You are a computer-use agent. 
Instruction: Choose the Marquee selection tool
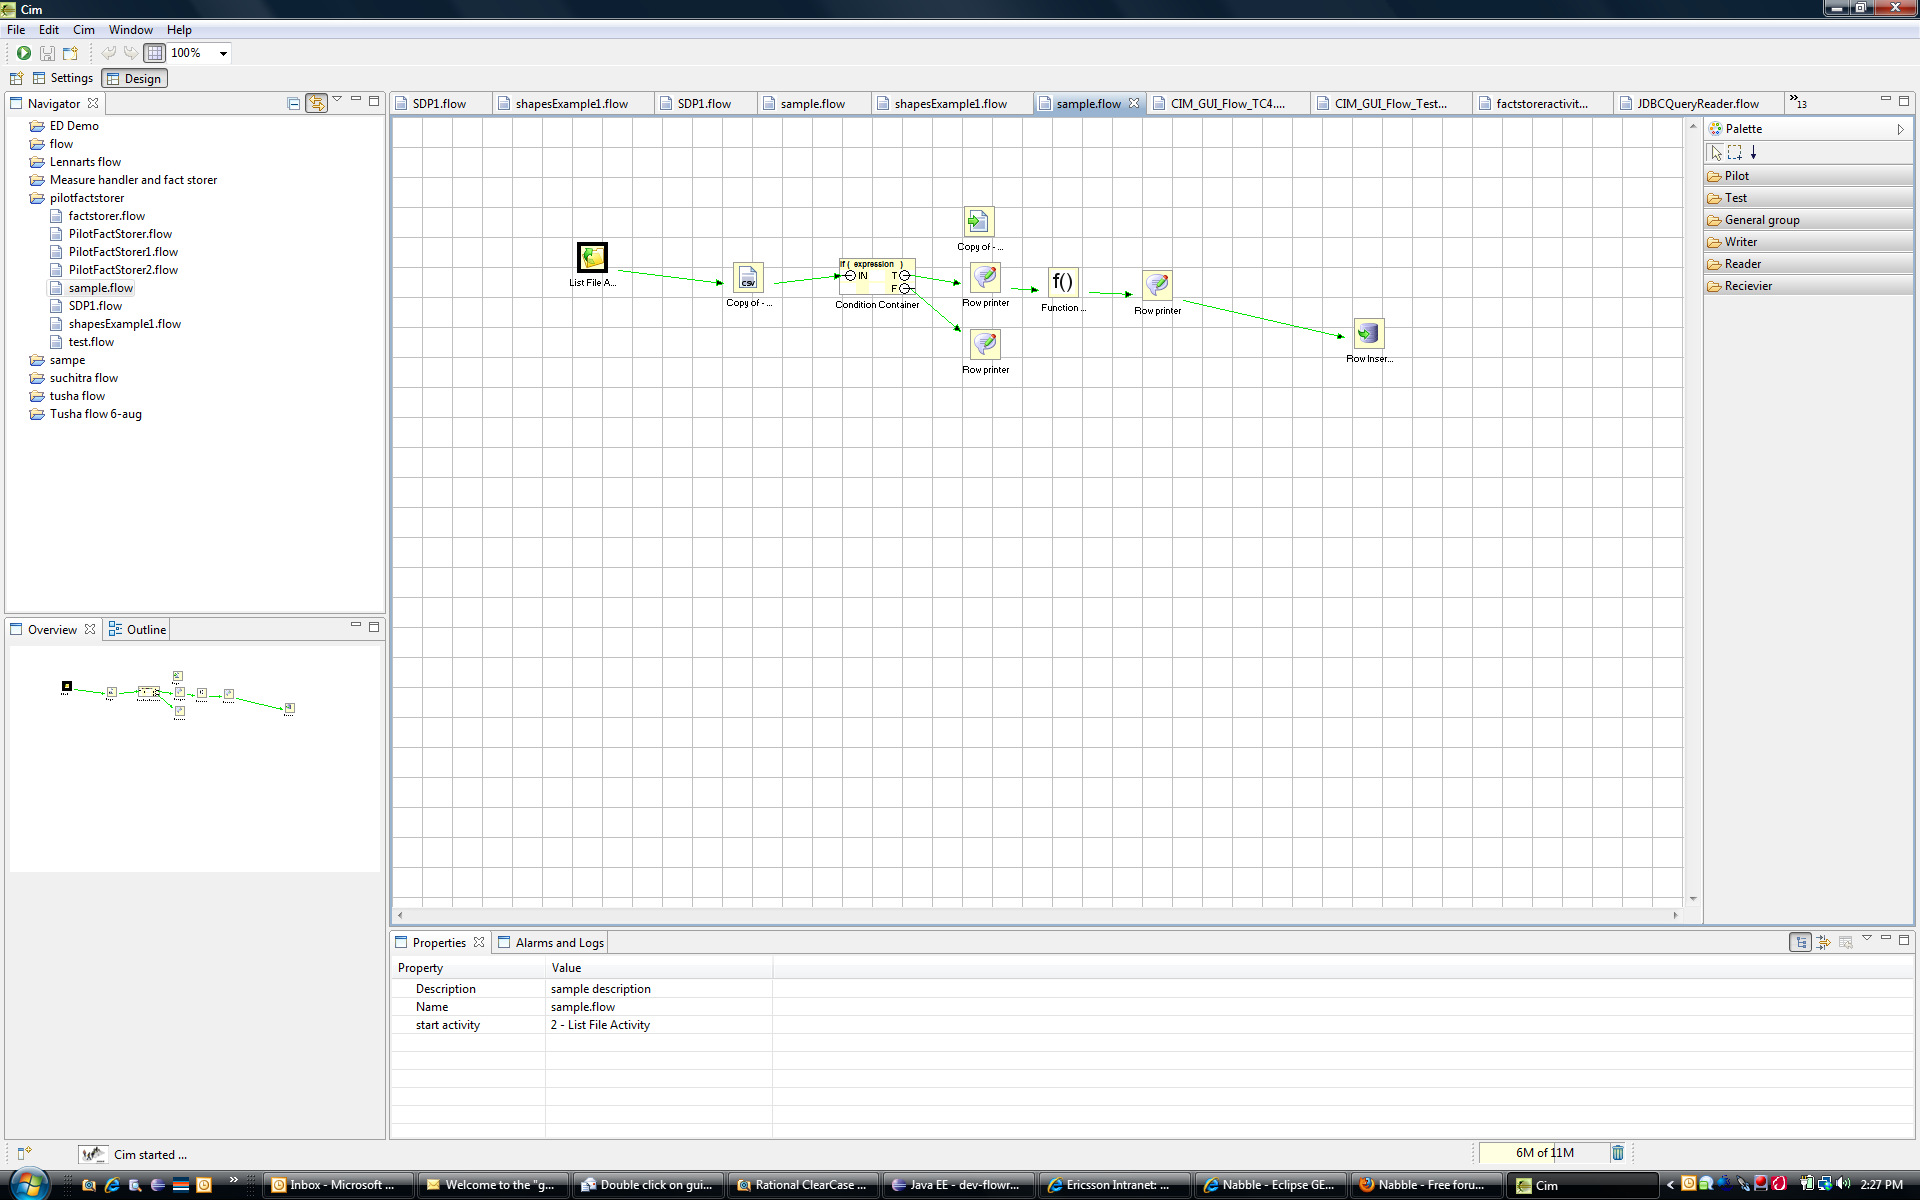pos(1735,152)
